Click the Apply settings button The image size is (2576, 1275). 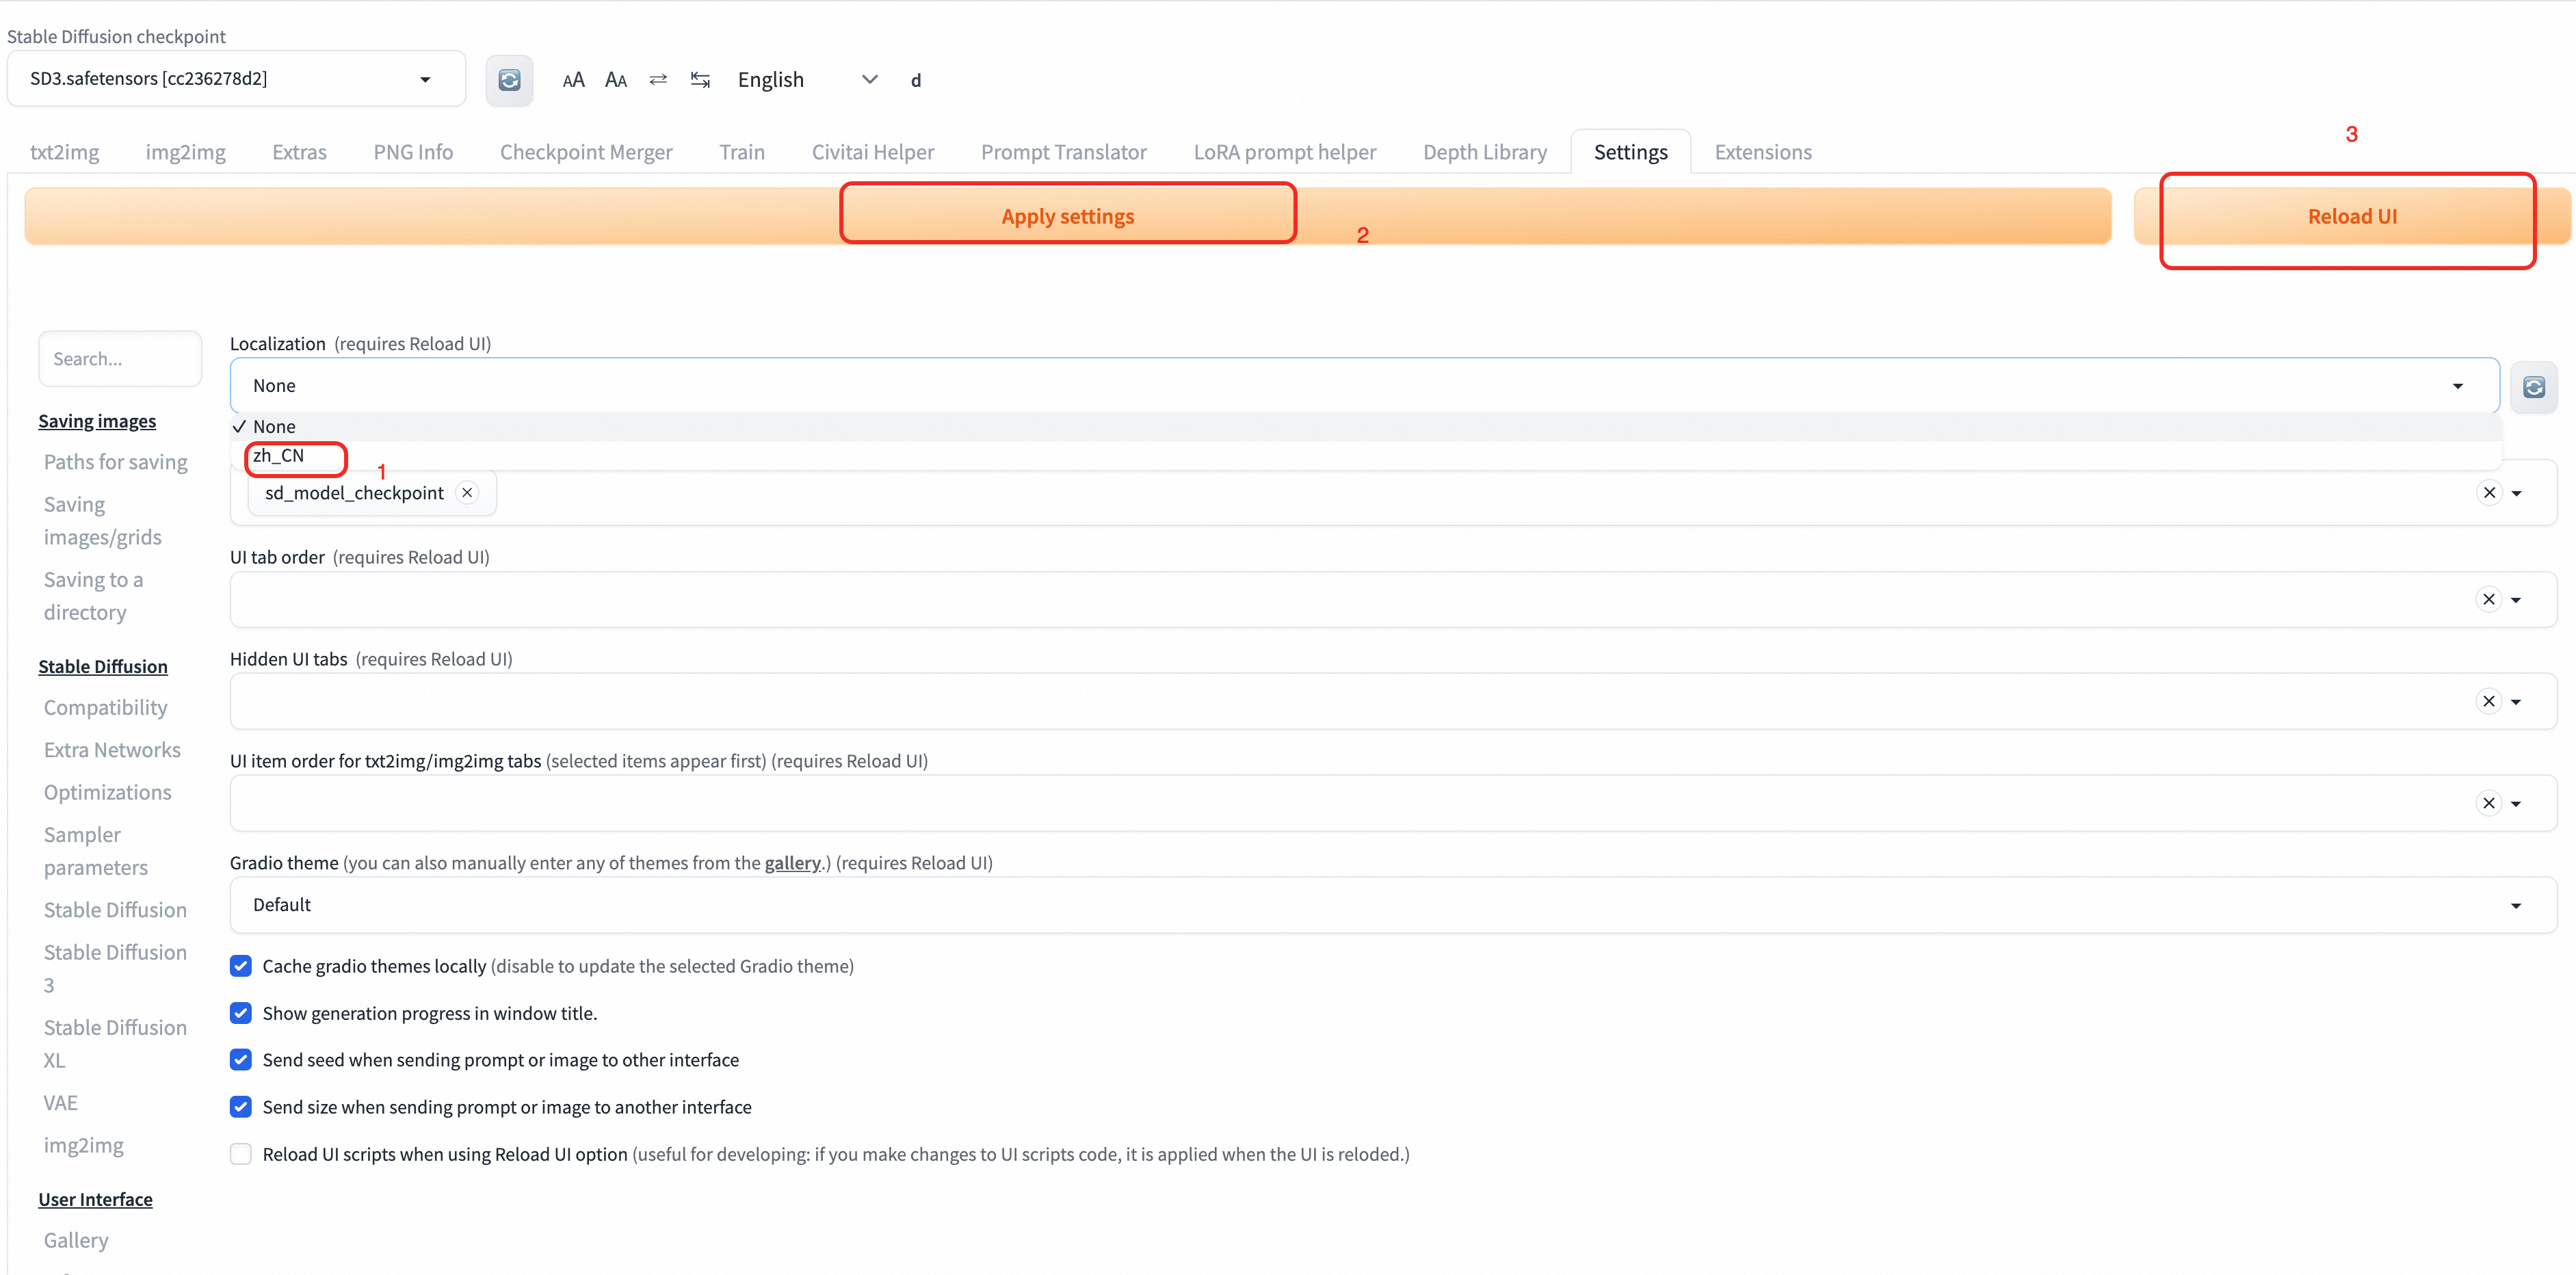coord(1068,216)
